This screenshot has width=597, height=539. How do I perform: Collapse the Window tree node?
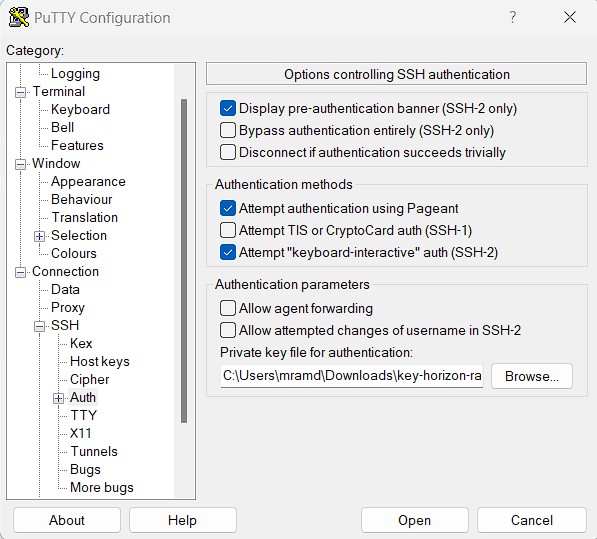click(21, 164)
